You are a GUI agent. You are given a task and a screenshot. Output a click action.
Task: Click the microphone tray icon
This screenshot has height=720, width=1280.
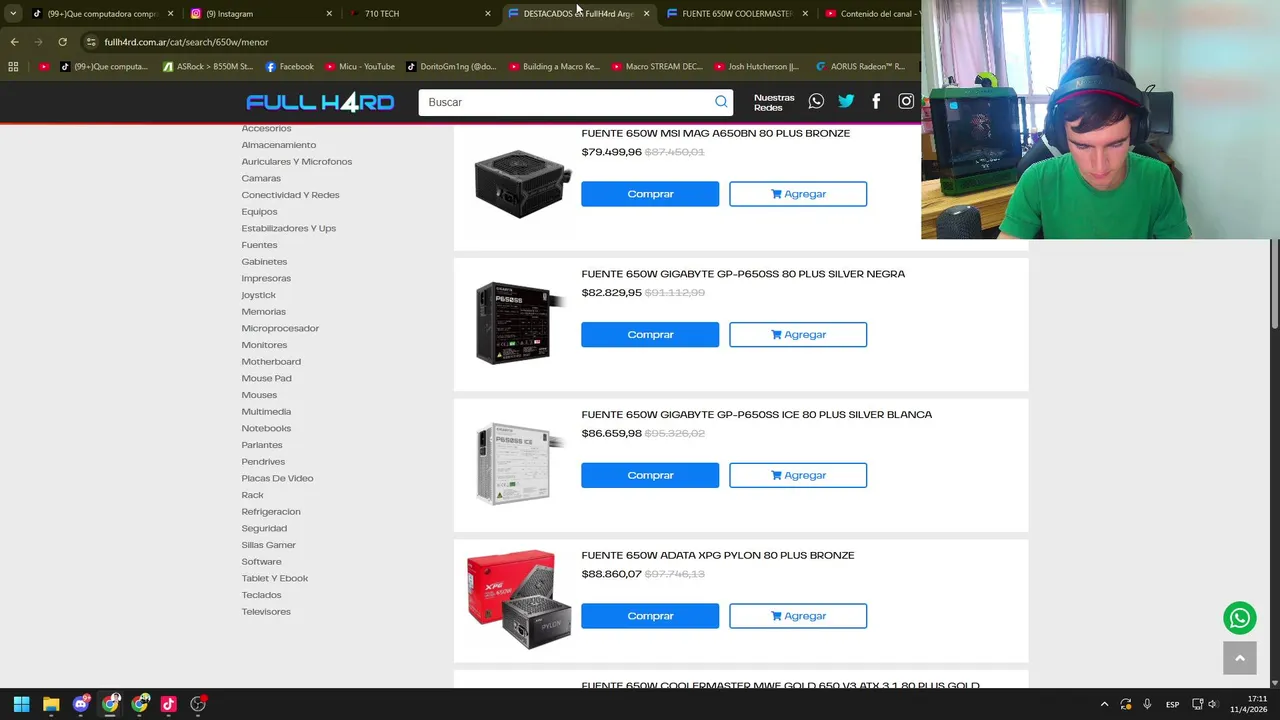(1147, 704)
